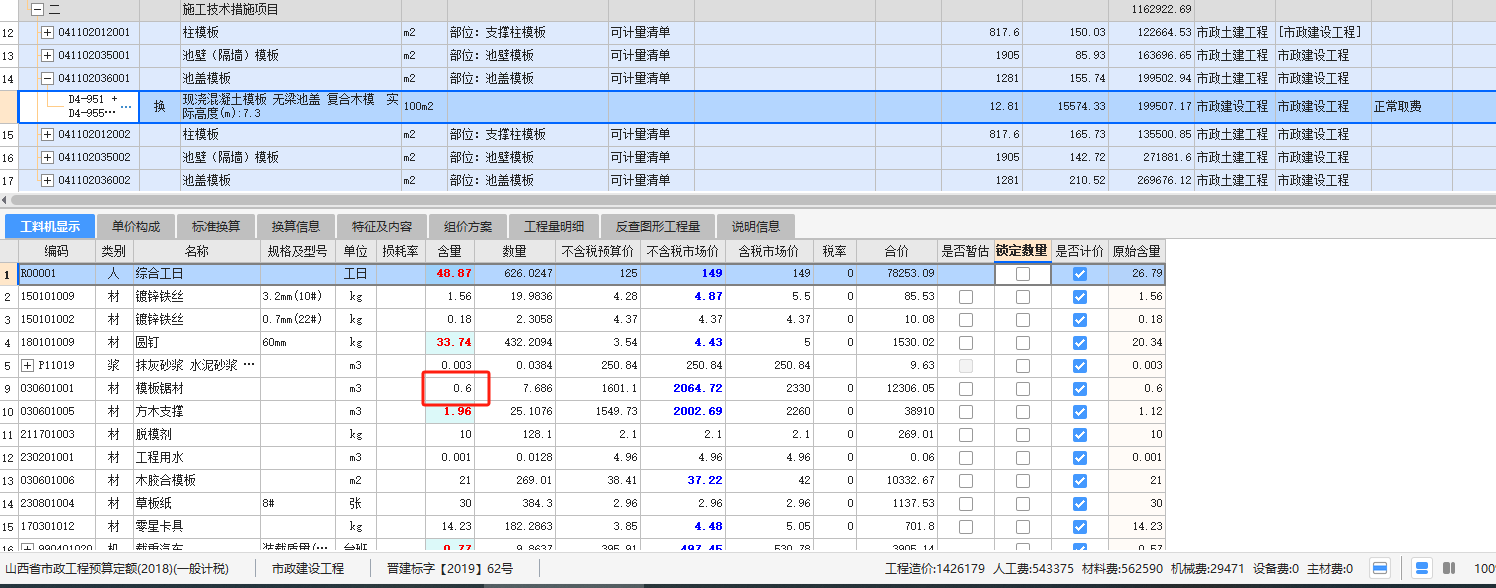Switch to the 换算信息 tab
The width and height of the screenshot is (1496, 588).
coord(296,226)
